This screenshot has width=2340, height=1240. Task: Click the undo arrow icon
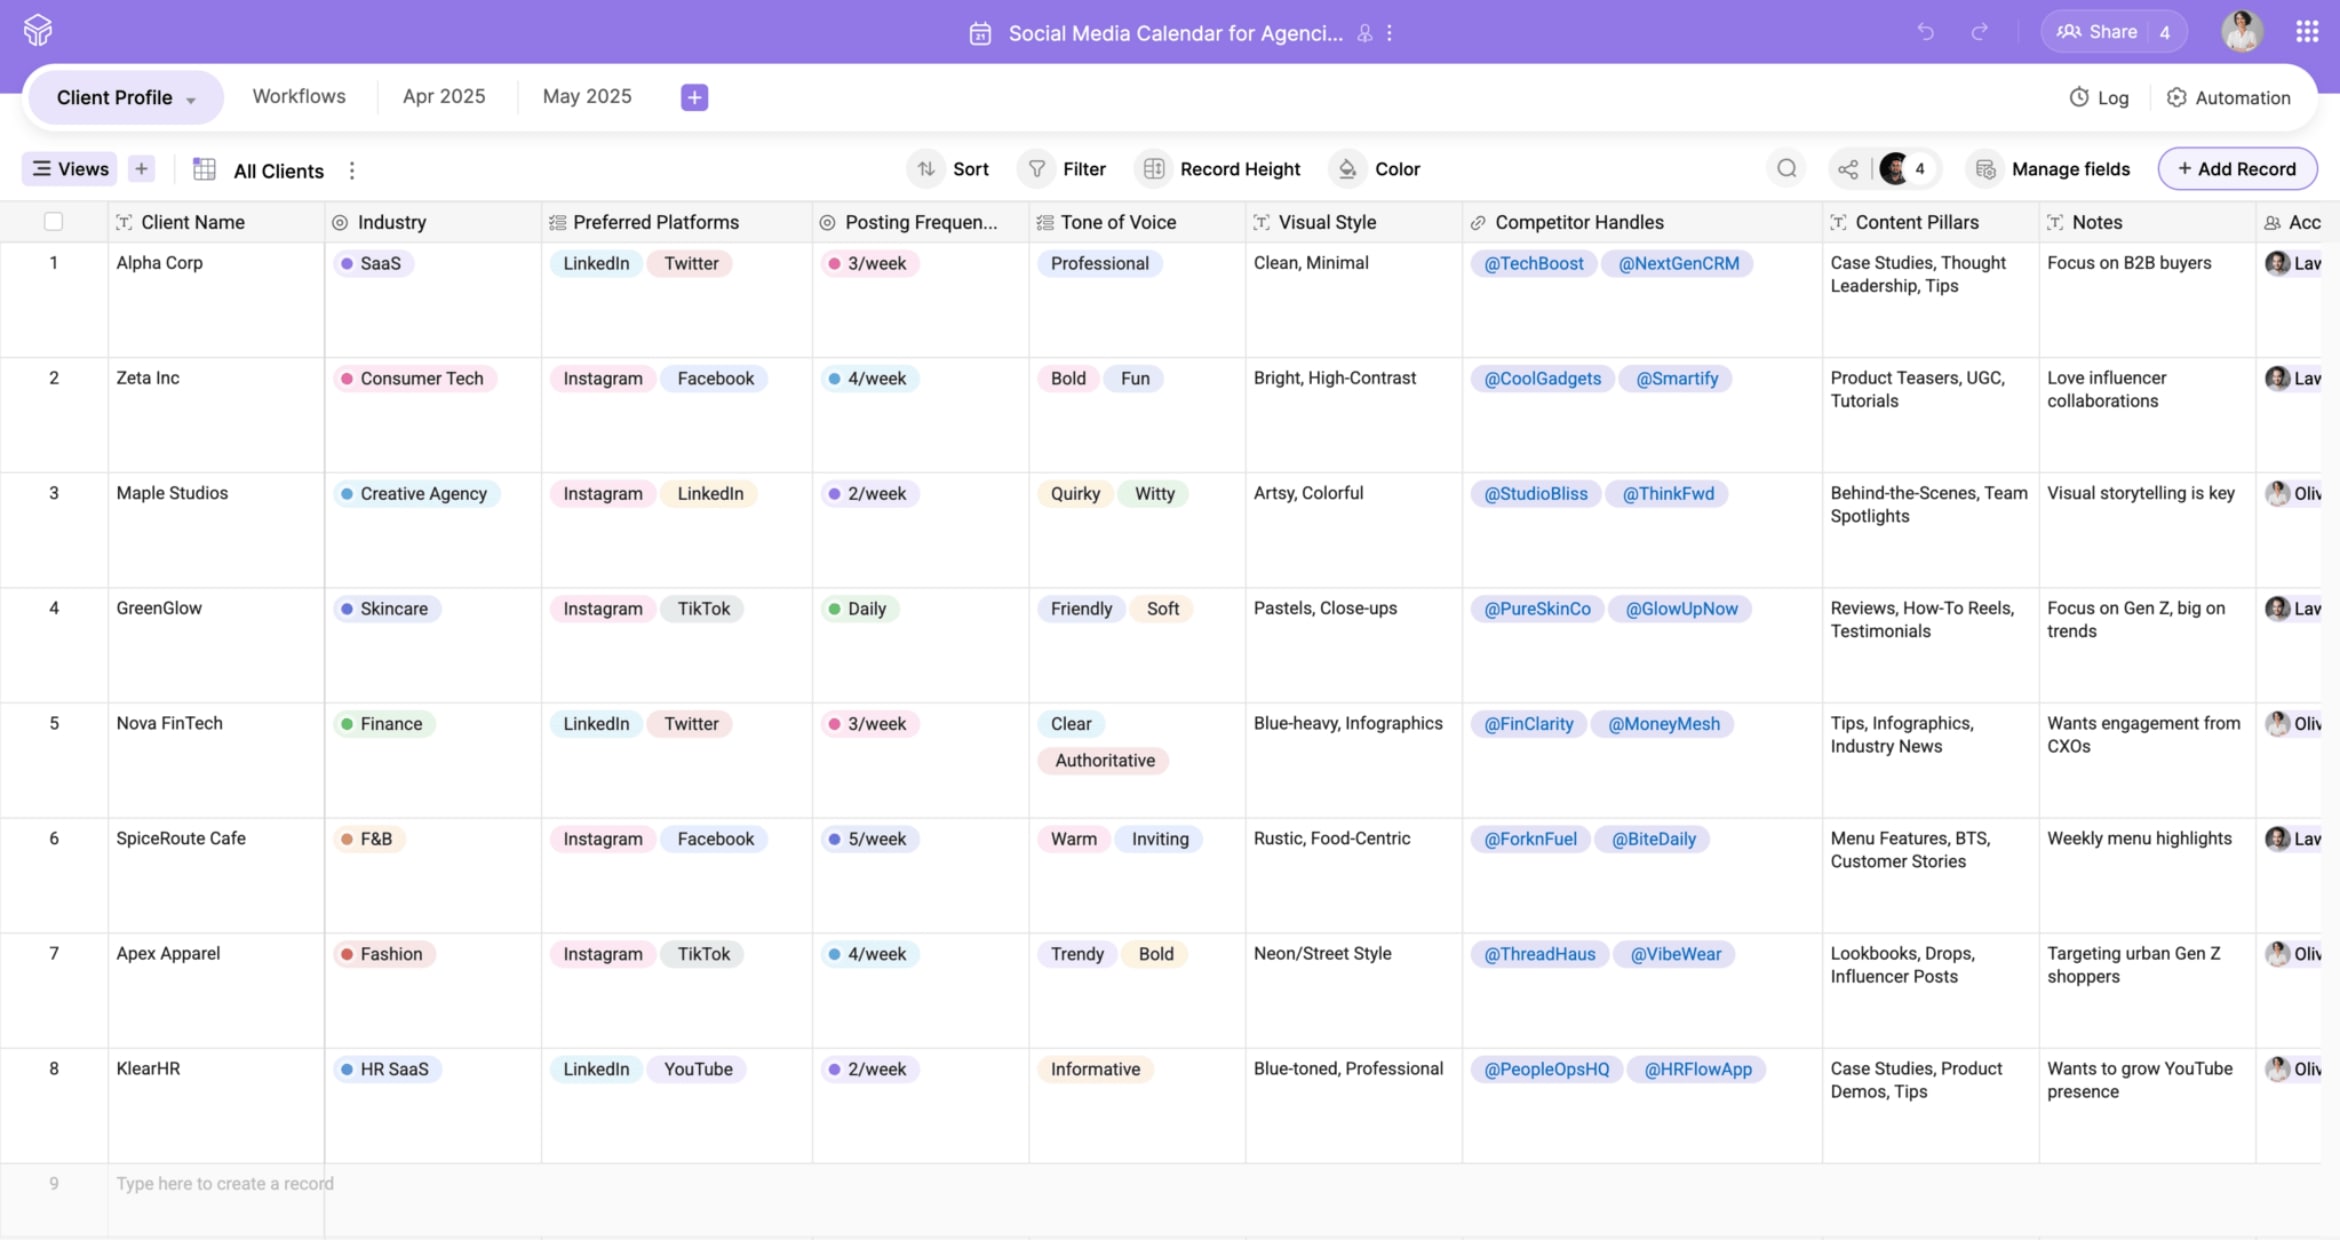1925,32
